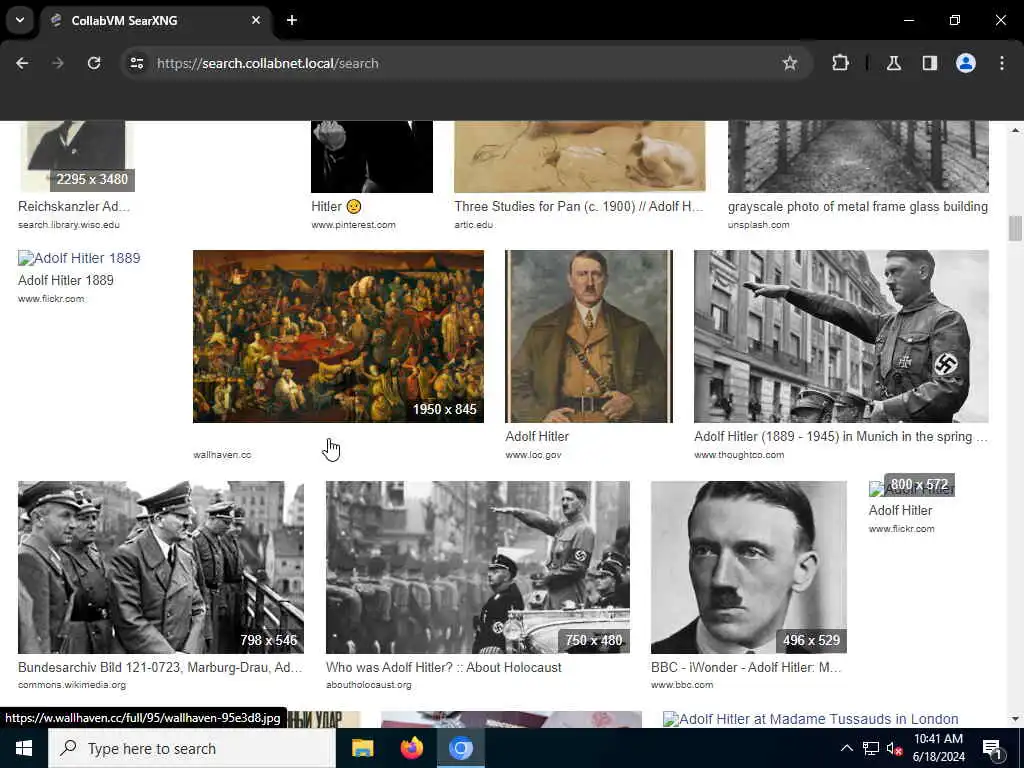This screenshot has height=768, width=1024.
Task: View site information icon in address bar
Action: [x=136, y=63]
